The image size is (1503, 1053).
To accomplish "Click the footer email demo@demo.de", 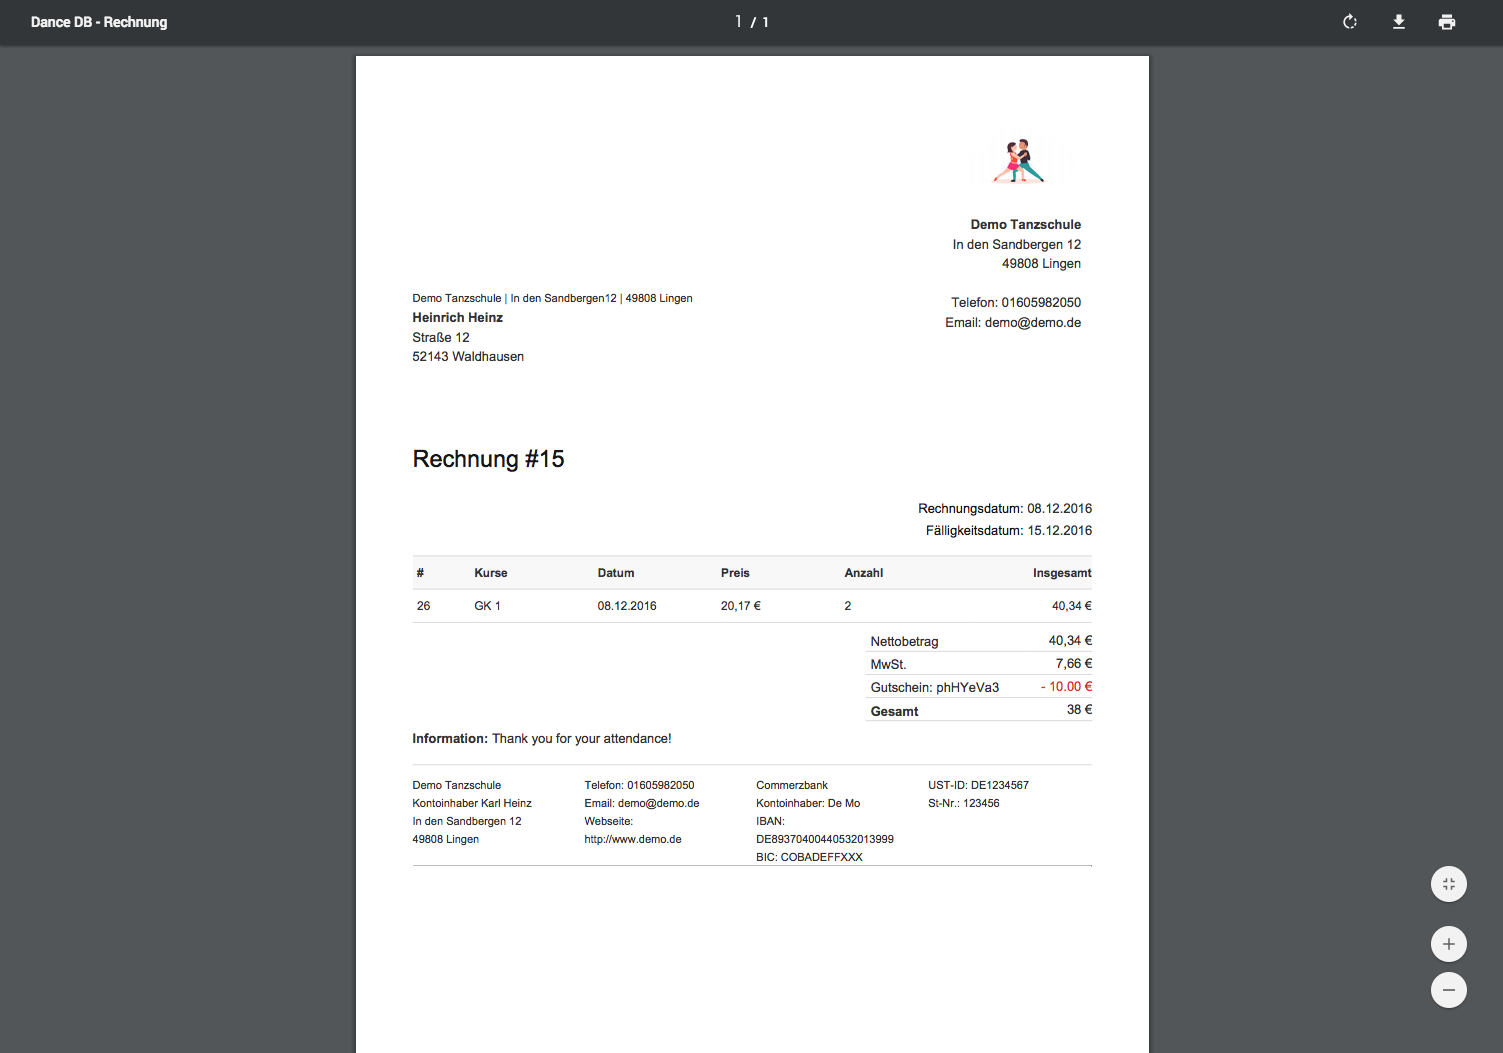I will coord(658,803).
